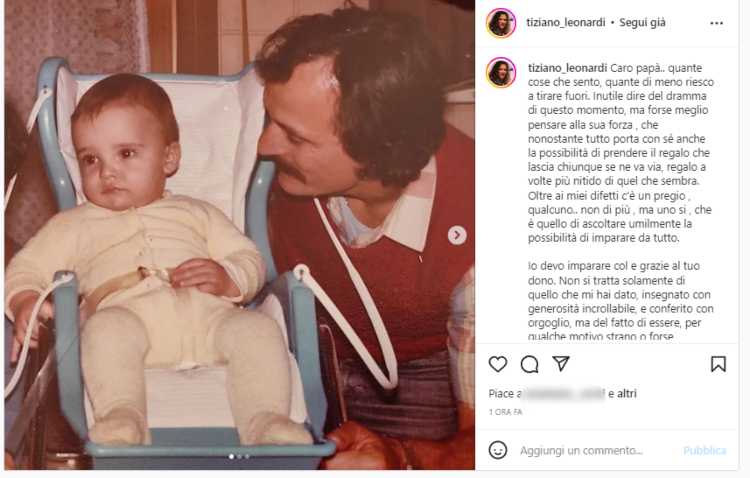Click caption profile picture avatar
Screen dimensions: 750x478
[501, 72]
